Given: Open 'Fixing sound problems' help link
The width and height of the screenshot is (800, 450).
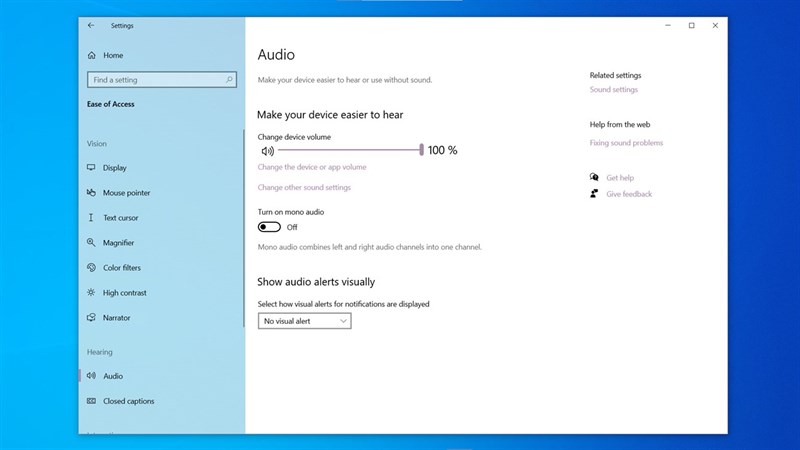Looking at the screenshot, I should (627, 143).
